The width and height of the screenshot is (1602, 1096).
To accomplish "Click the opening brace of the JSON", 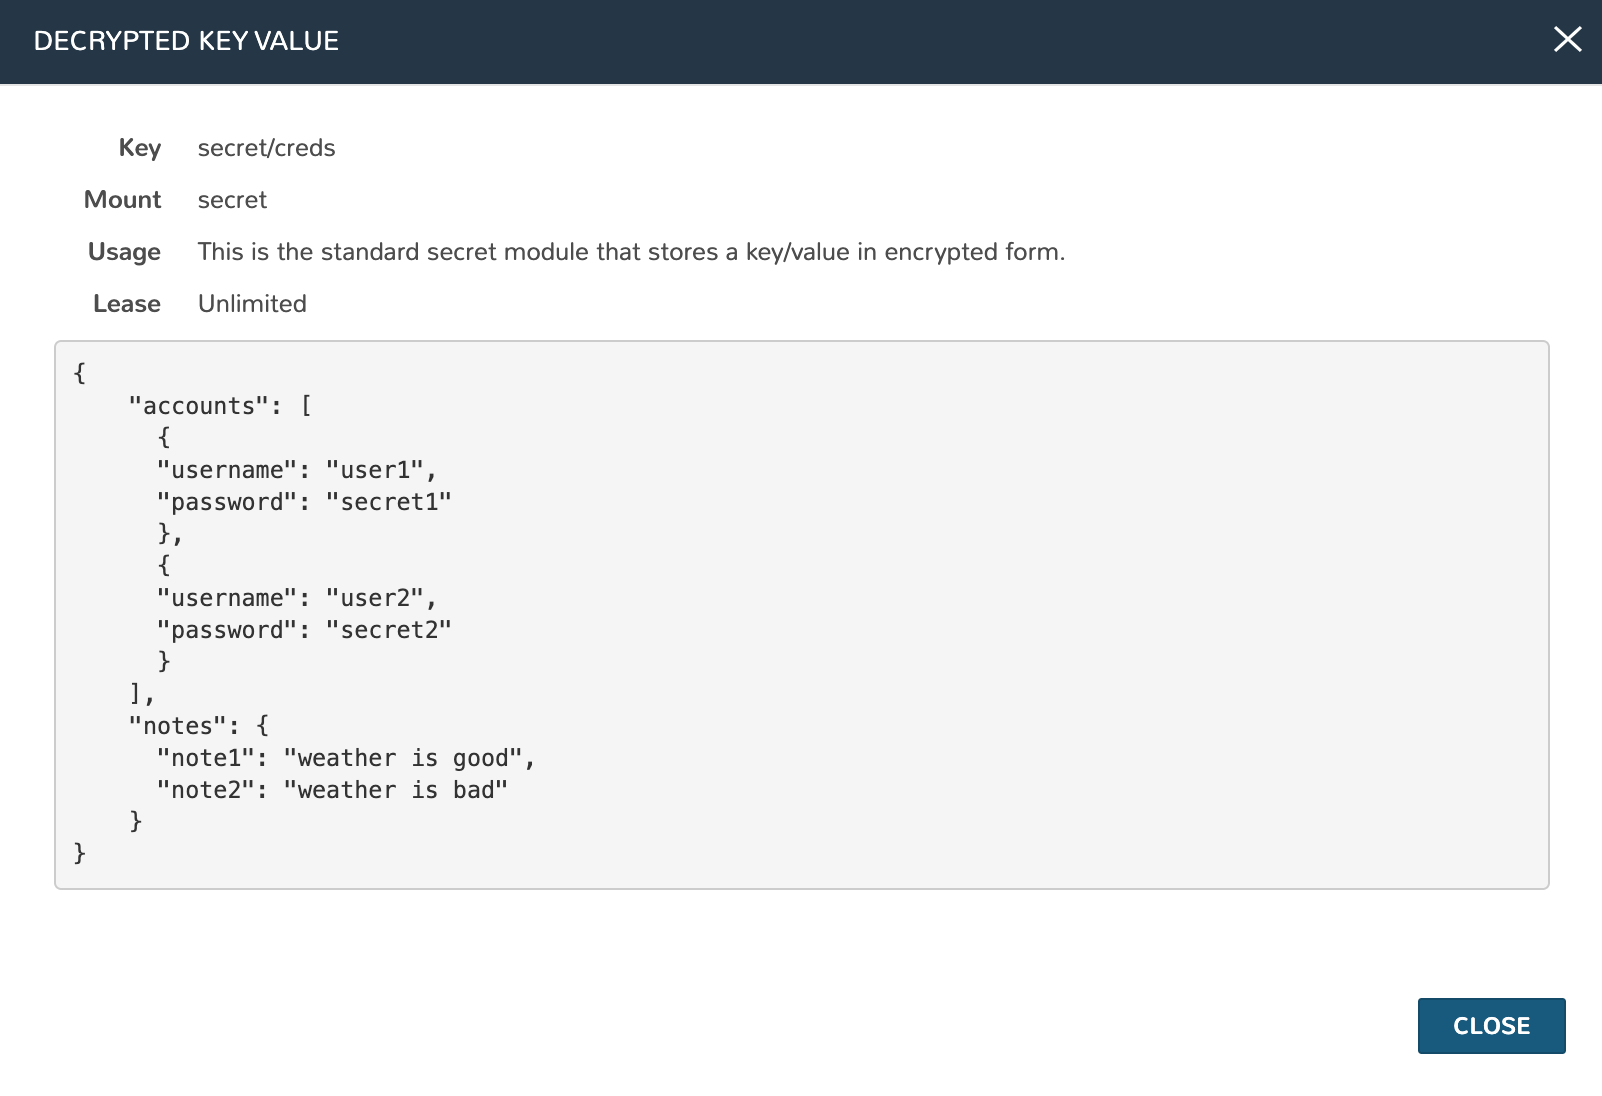I will click(x=78, y=372).
